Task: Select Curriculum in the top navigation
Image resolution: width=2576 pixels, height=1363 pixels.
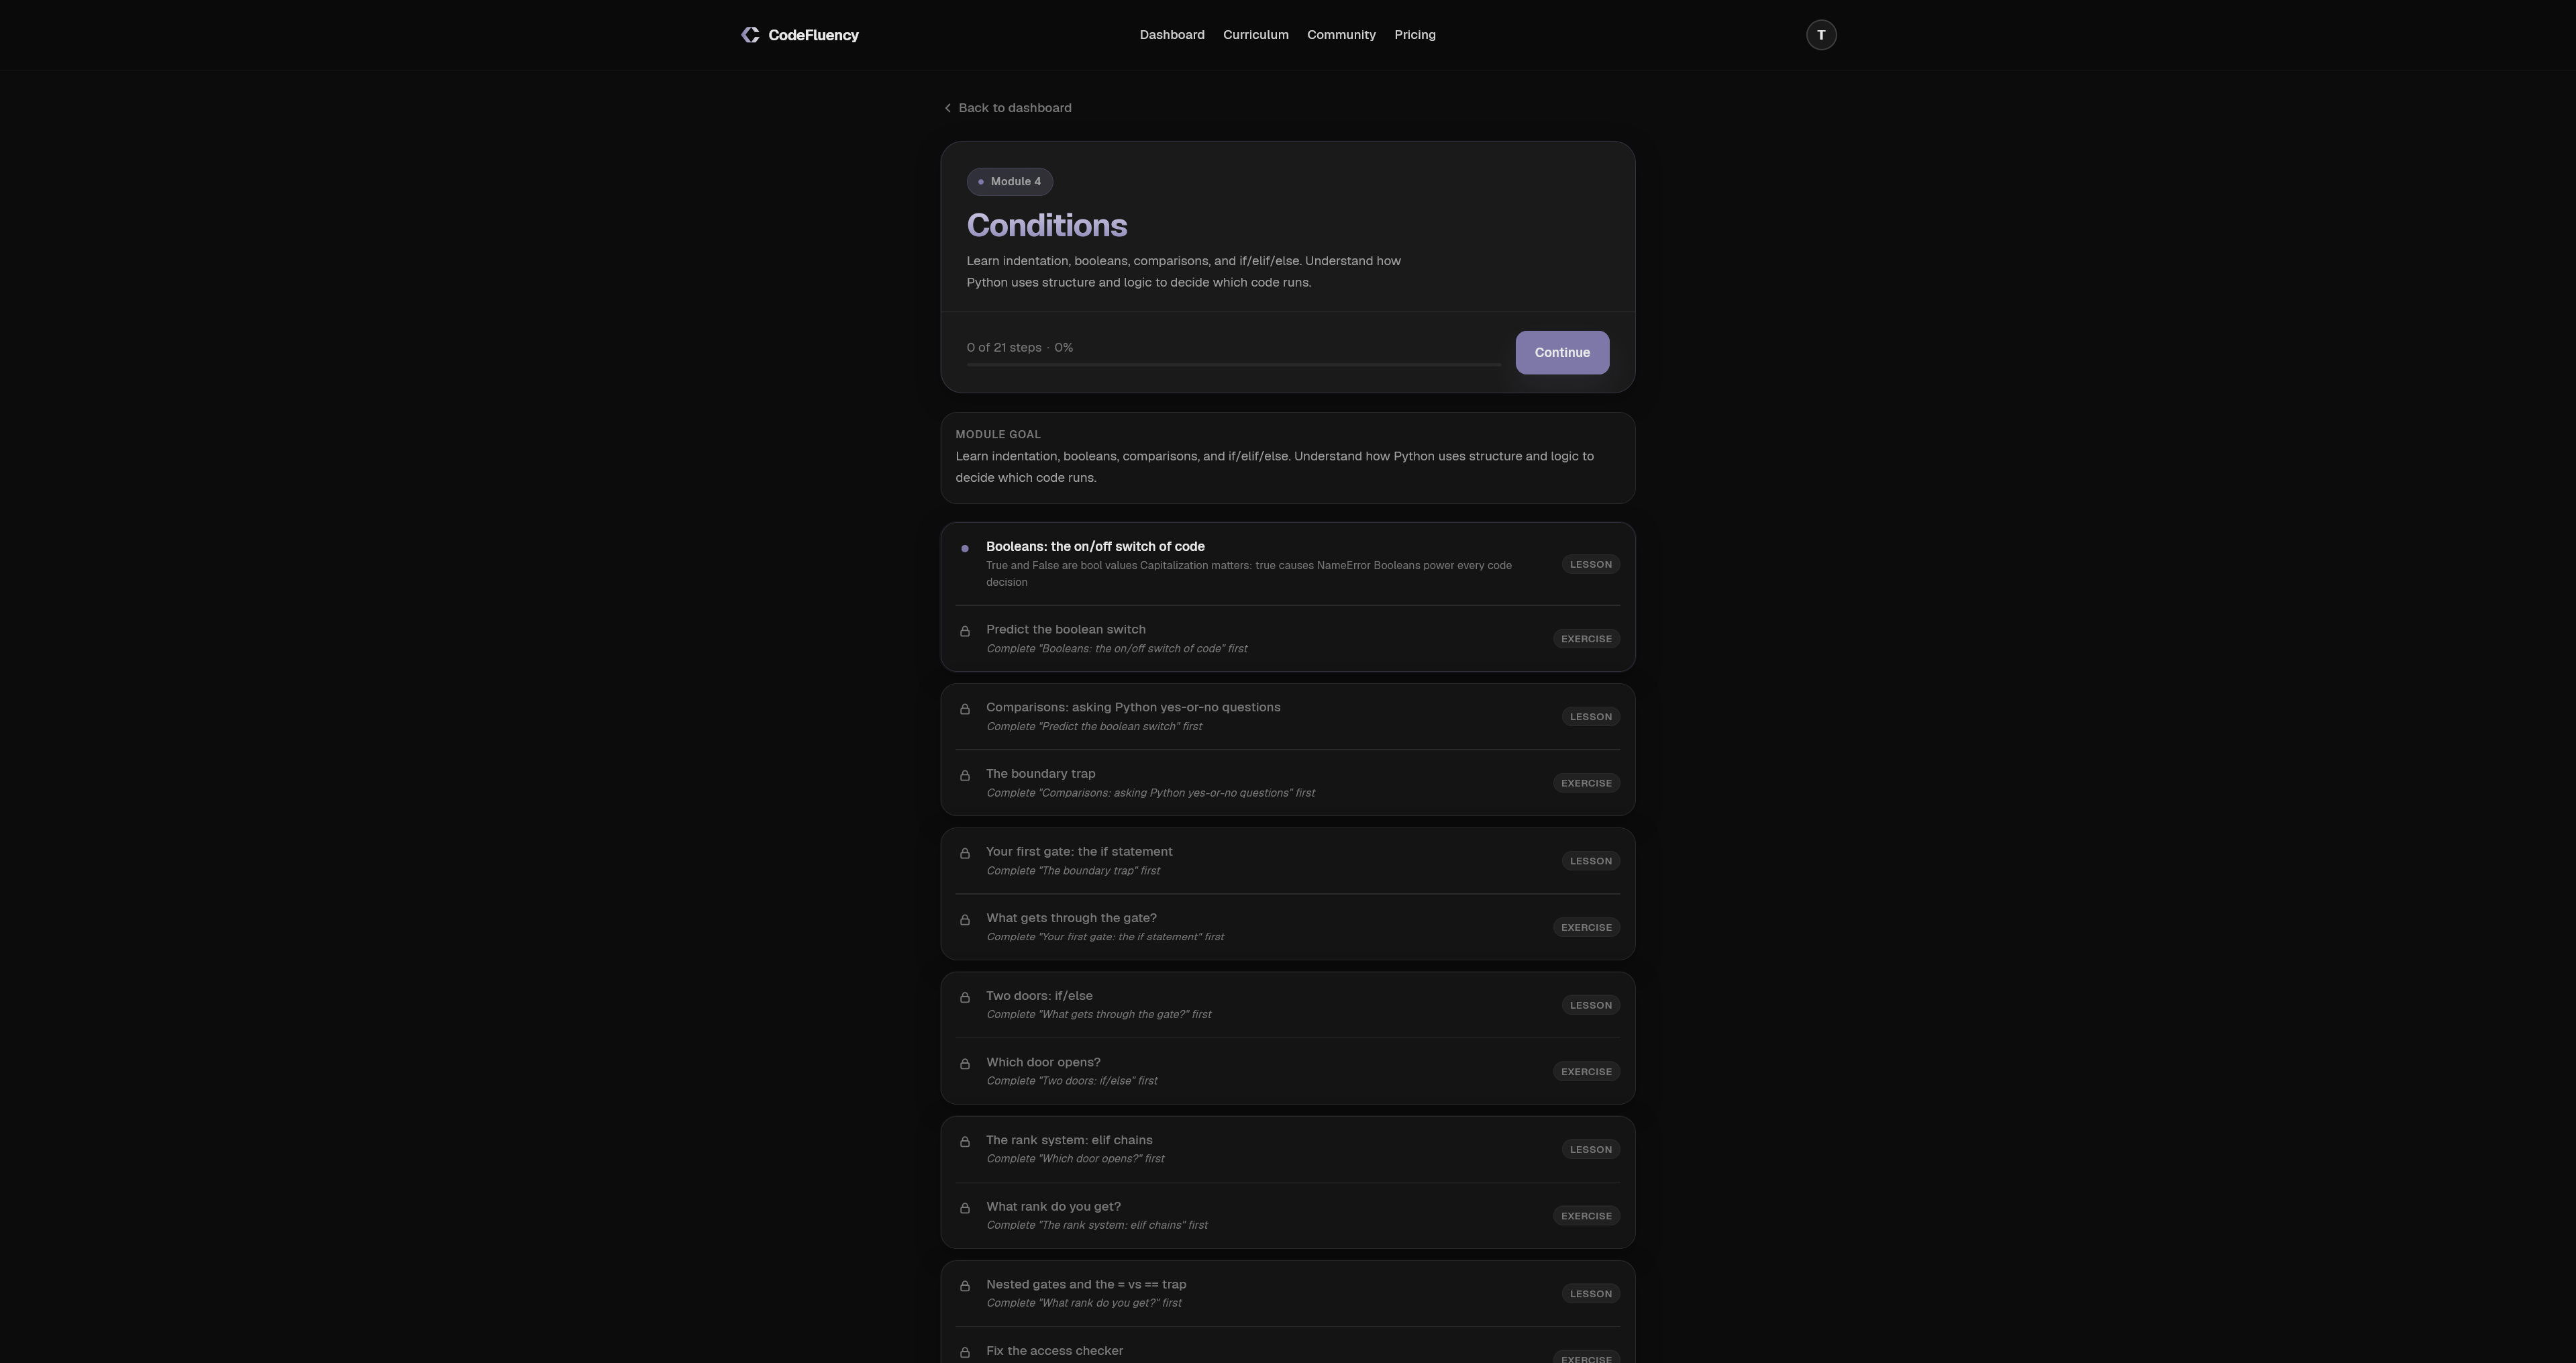Action: [1255, 34]
